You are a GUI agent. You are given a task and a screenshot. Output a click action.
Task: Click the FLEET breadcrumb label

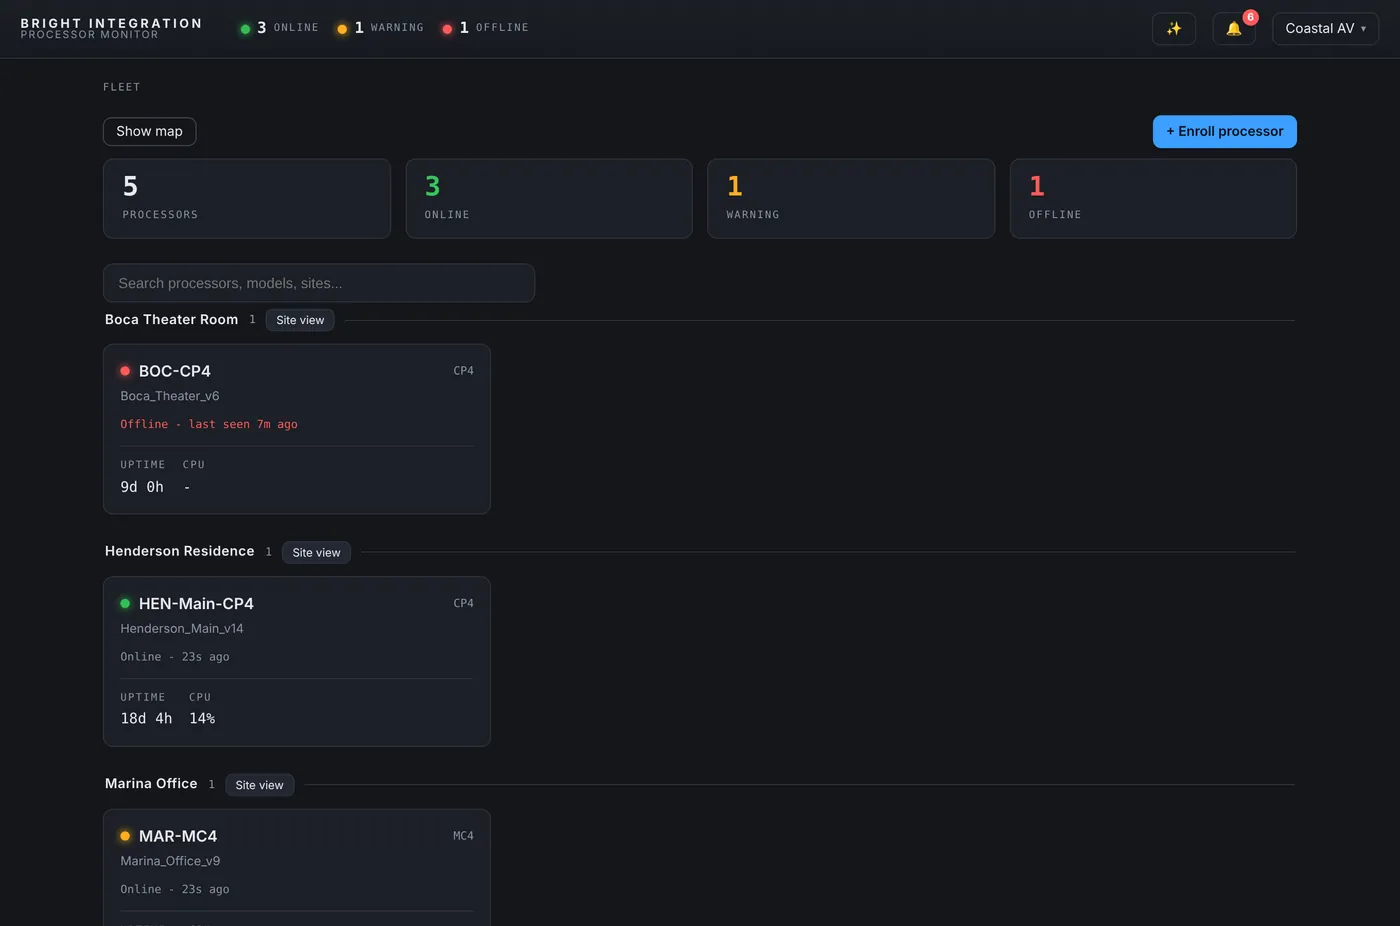122,87
